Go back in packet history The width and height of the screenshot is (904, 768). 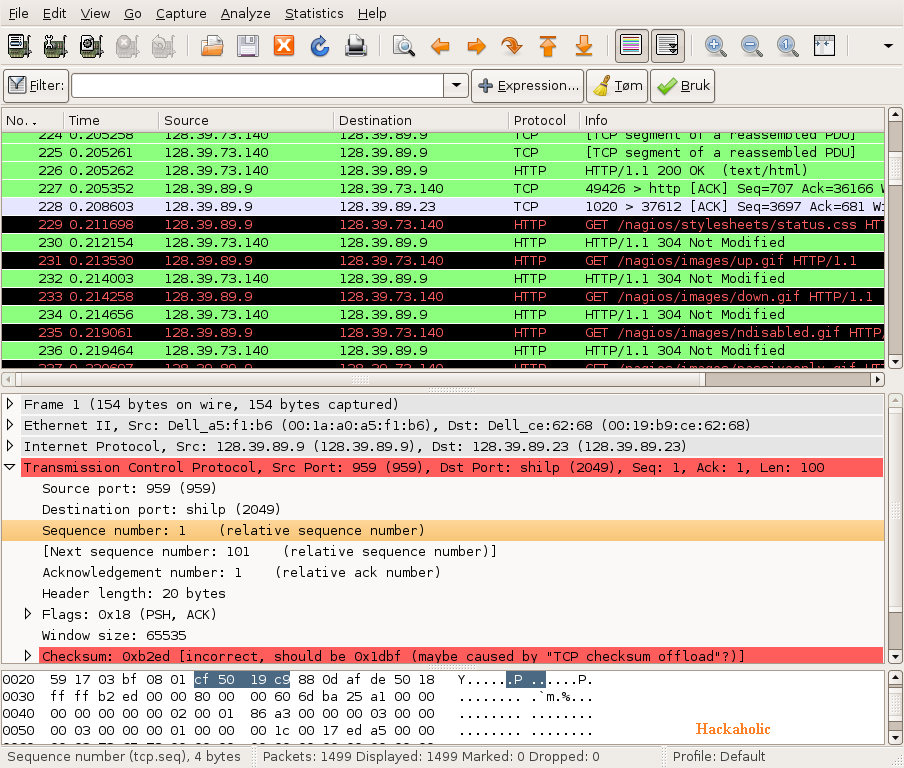pos(440,46)
